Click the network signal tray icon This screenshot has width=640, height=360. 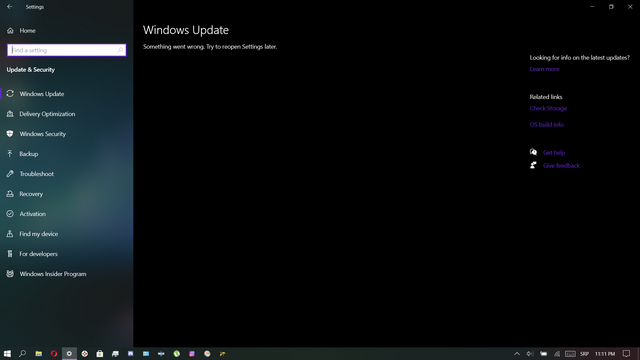coord(557,354)
